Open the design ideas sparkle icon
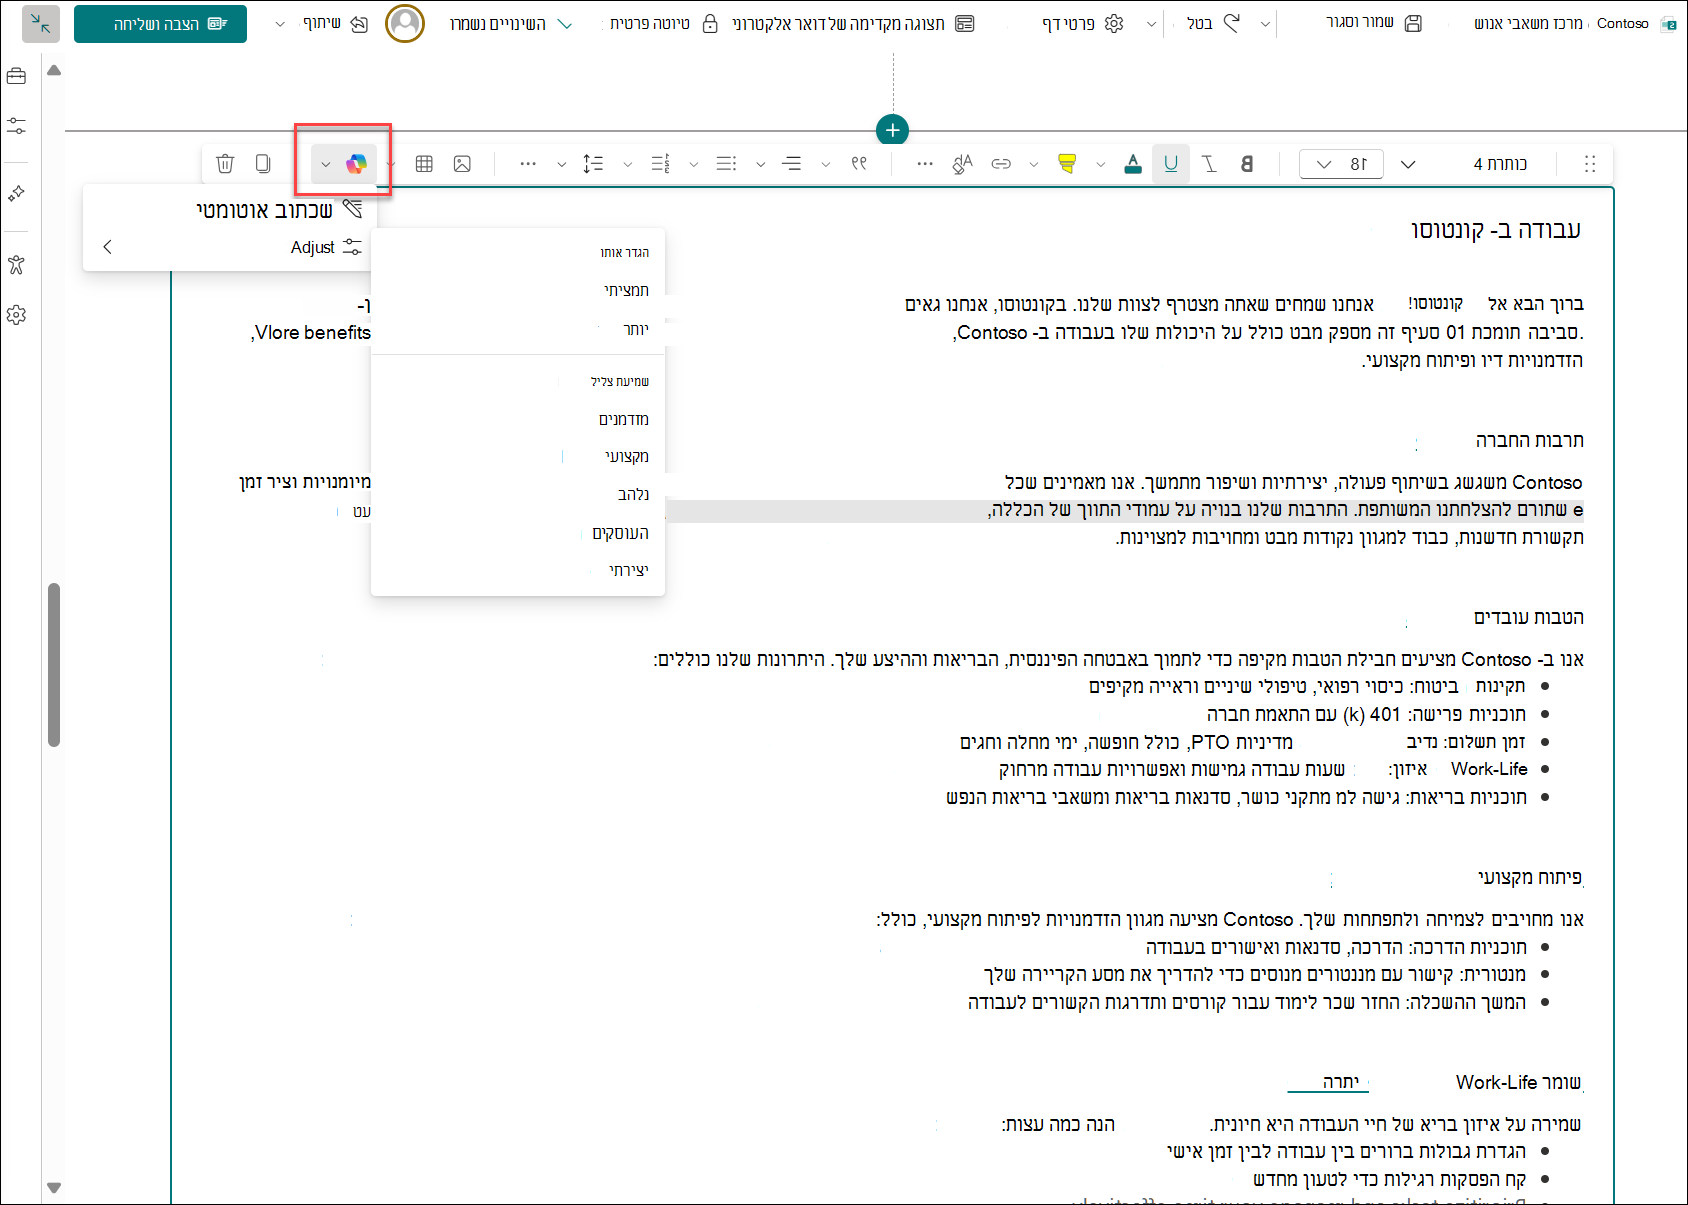Image resolution: width=1688 pixels, height=1205 pixels. click(17, 193)
